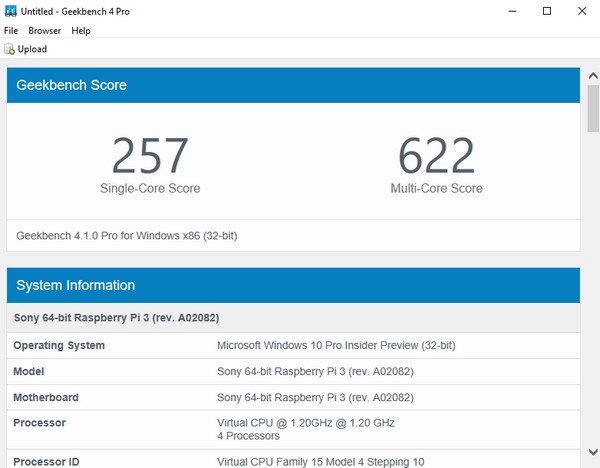
Task: Click the Processor ID row label
Action: (46, 462)
